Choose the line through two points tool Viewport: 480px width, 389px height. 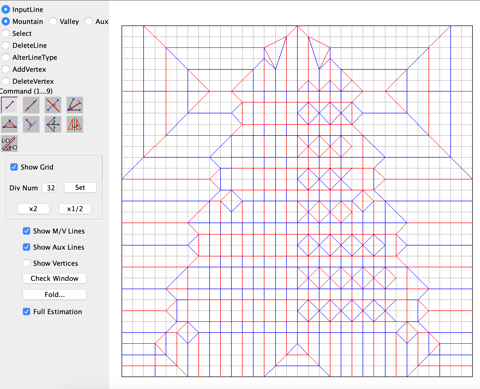tap(31, 105)
